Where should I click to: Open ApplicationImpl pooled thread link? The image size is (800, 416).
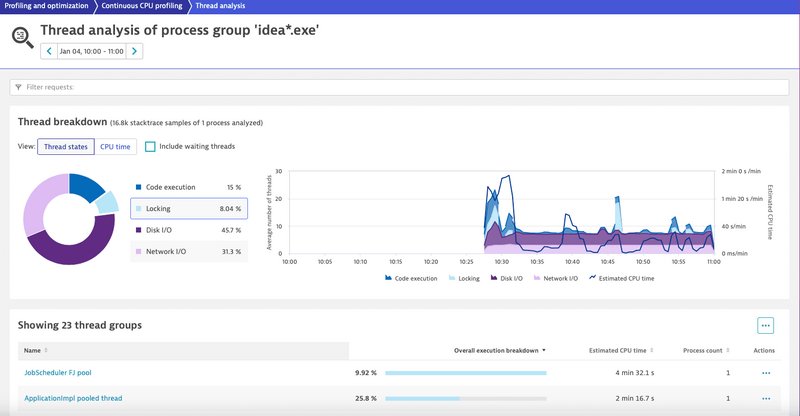(73, 398)
